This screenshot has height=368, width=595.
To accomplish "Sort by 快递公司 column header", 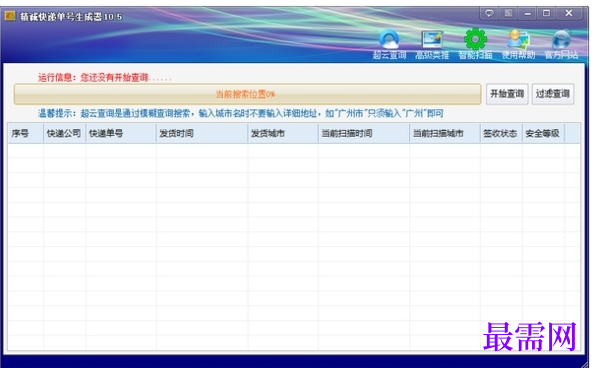I will 65,133.
